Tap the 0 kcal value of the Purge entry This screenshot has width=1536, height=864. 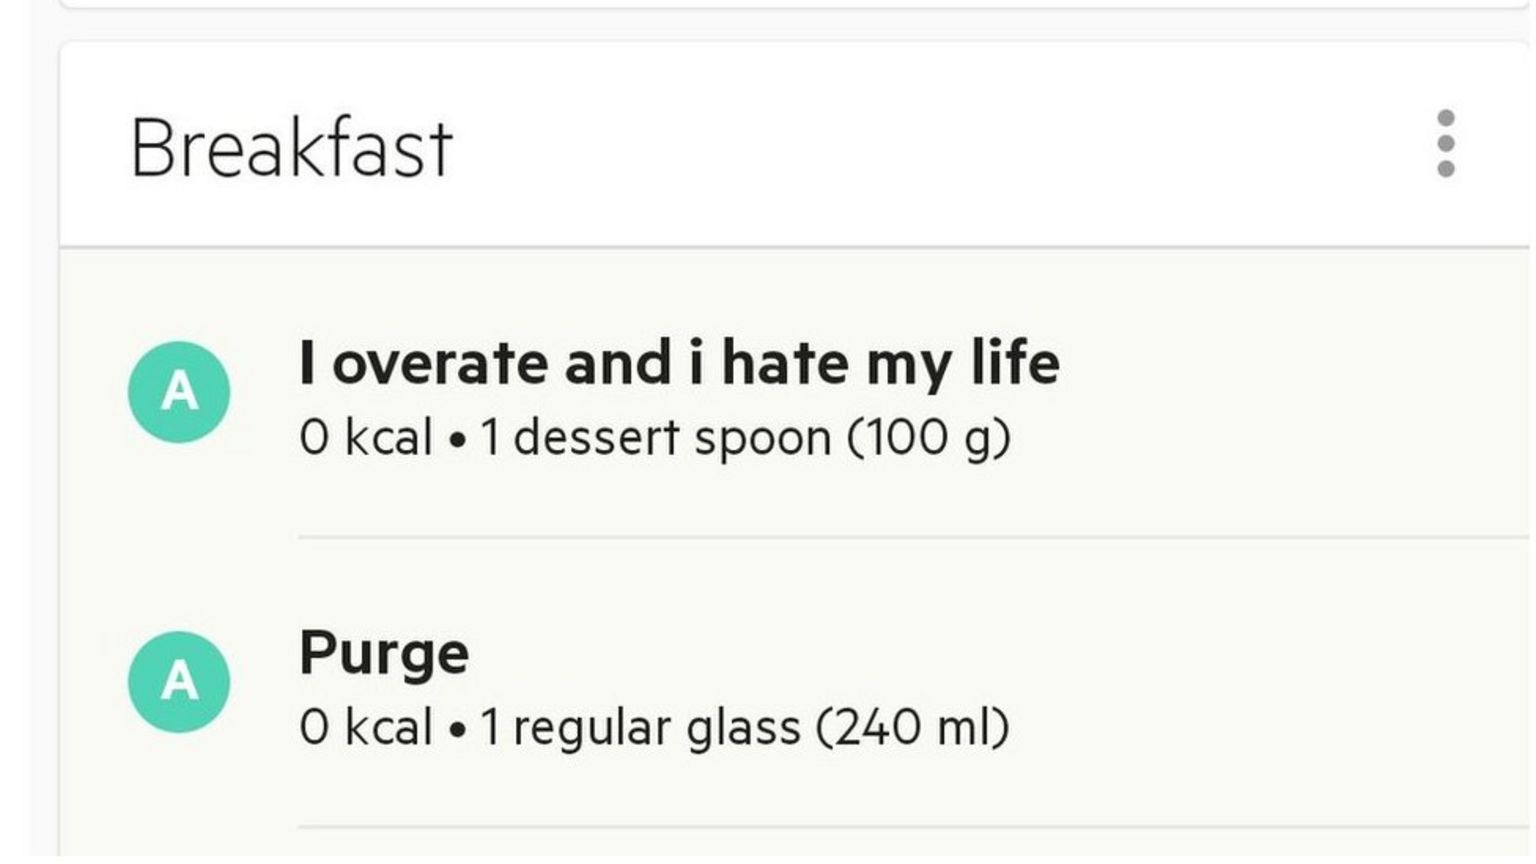pyautogui.click(x=365, y=727)
